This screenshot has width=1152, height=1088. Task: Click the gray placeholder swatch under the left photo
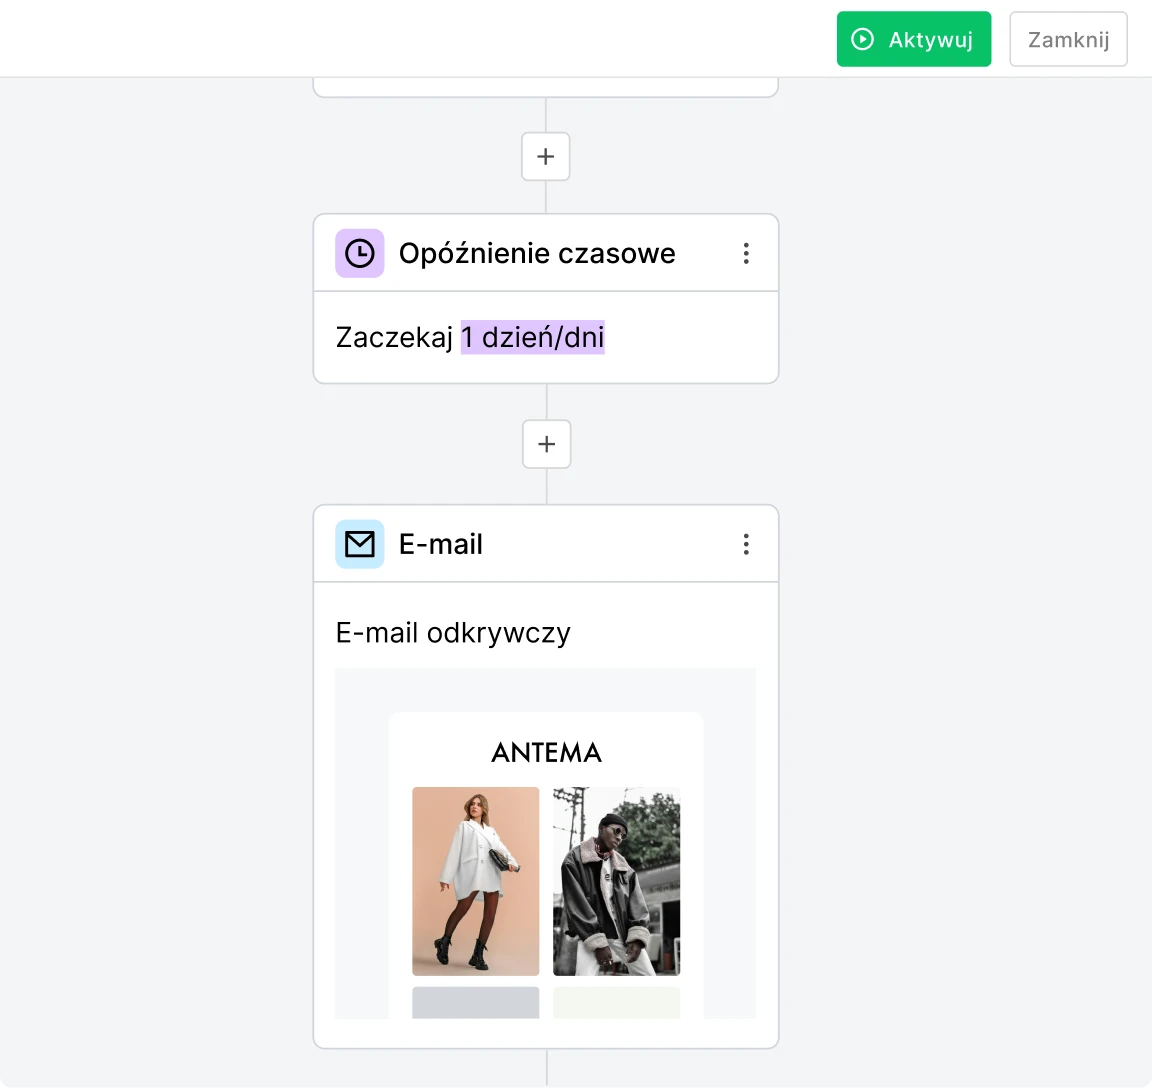pos(475,1003)
